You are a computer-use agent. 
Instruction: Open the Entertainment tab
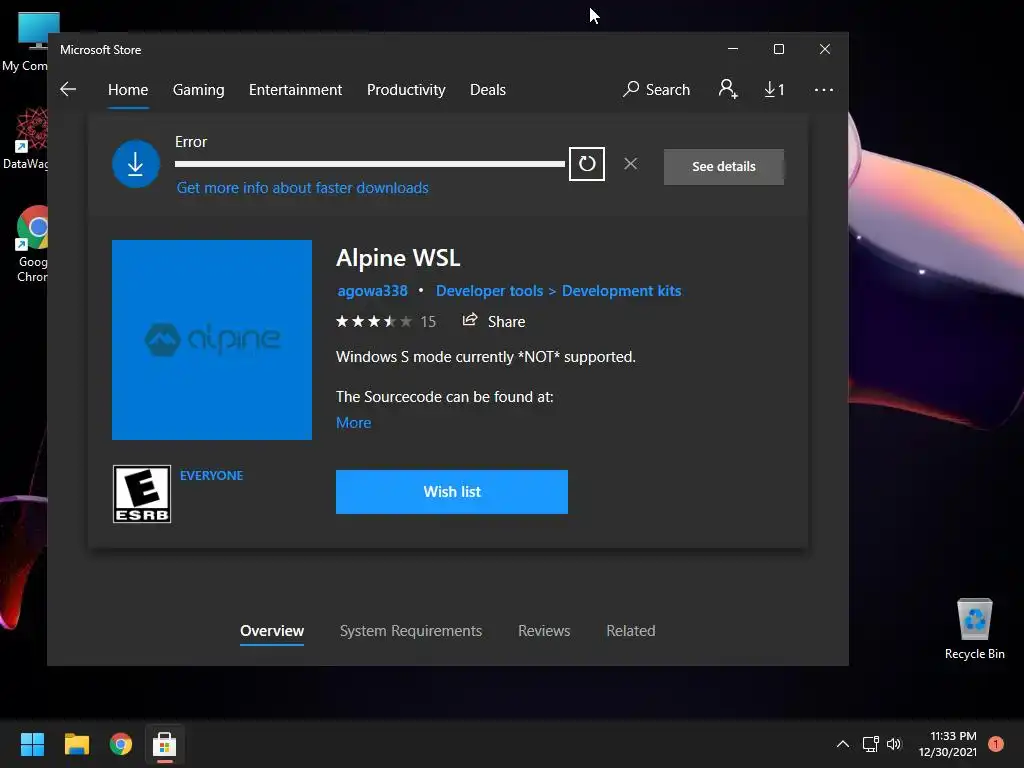click(x=295, y=89)
